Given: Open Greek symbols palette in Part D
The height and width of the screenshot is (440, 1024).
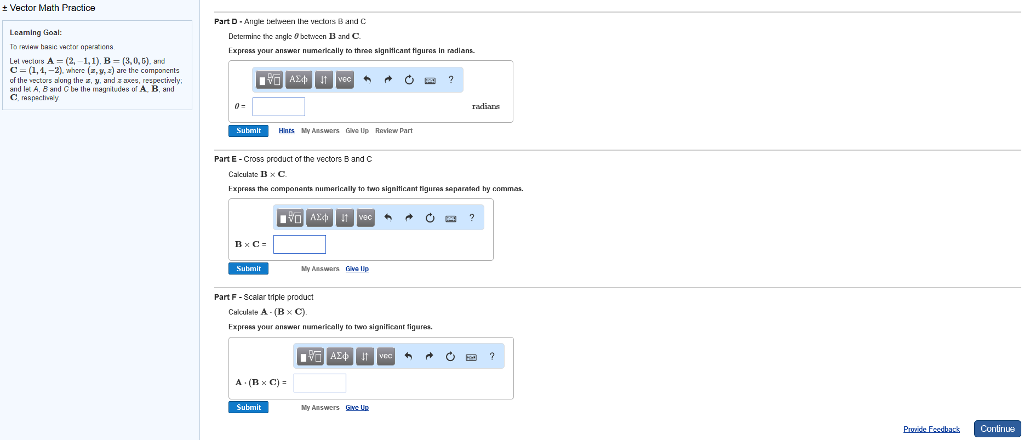Looking at the screenshot, I should (299, 80).
